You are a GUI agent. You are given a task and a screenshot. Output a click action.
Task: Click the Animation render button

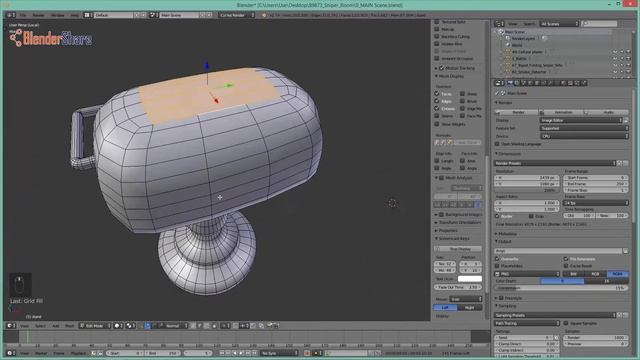point(562,112)
